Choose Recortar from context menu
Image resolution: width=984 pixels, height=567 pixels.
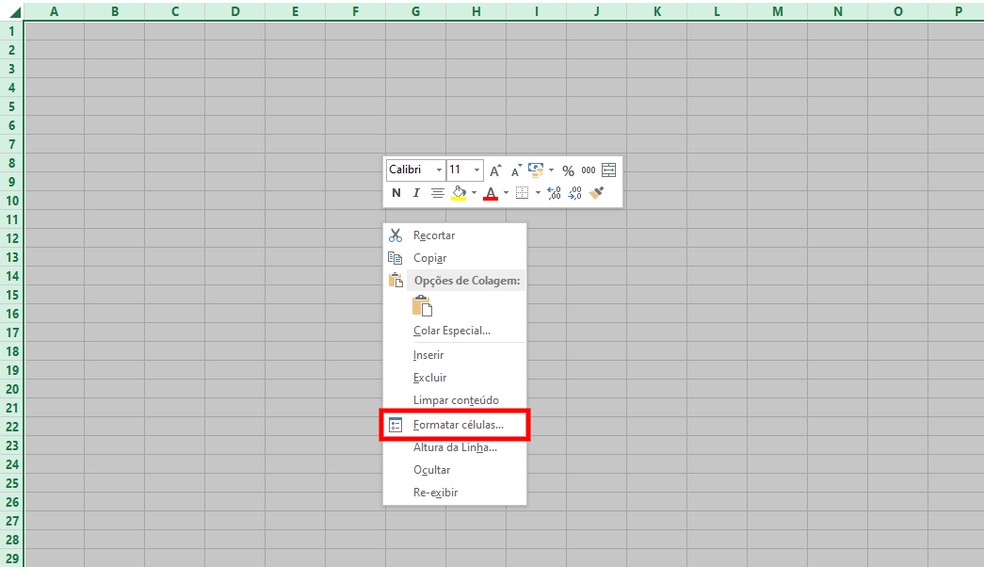click(x=455, y=235)
